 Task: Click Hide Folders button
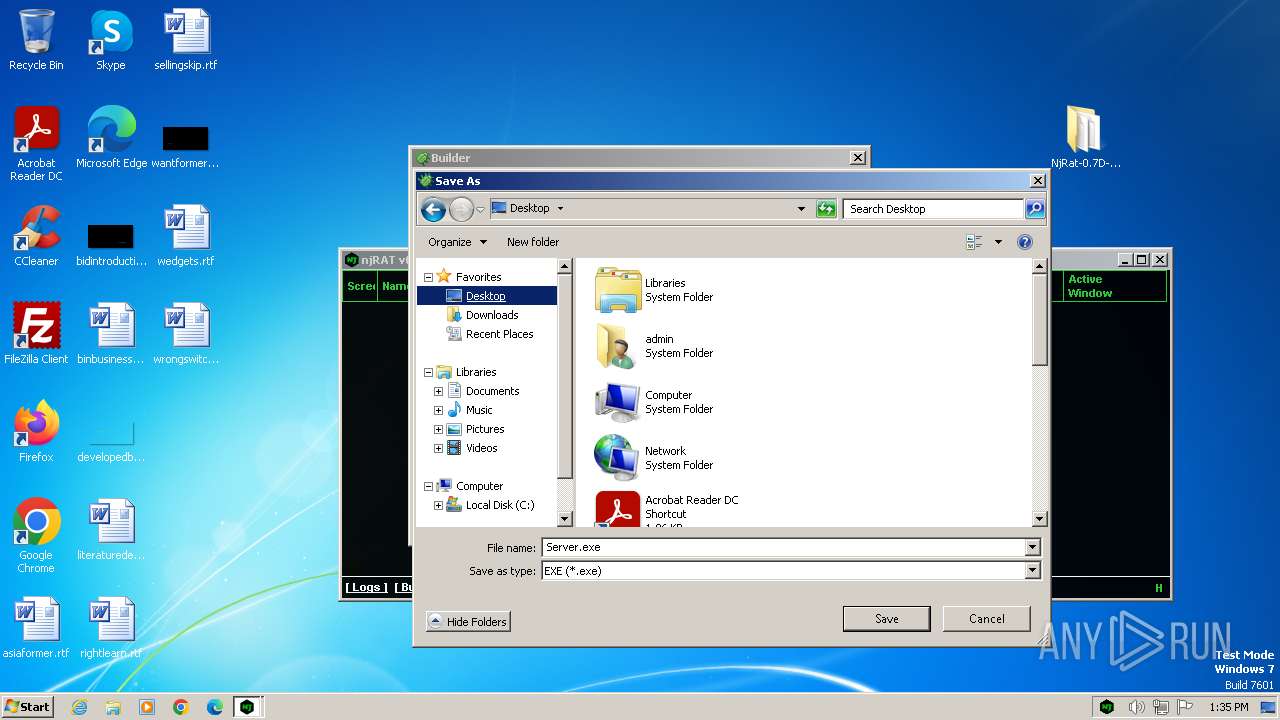tap(467, 622)
